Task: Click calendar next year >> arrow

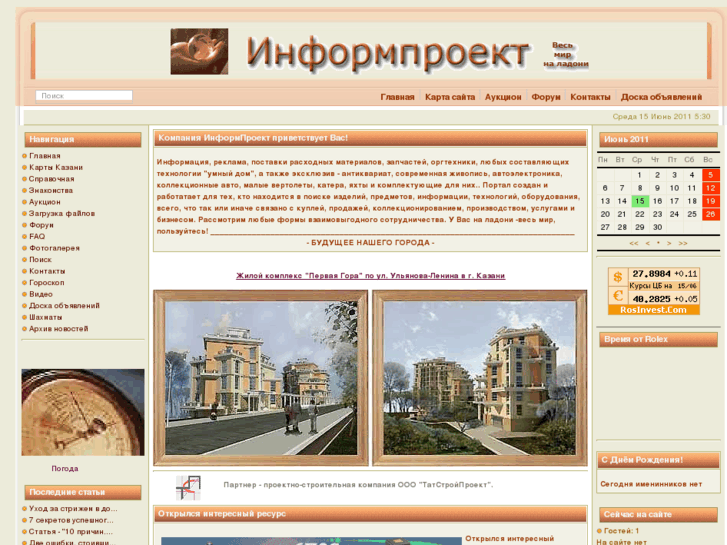Action: tap(683, 243)
